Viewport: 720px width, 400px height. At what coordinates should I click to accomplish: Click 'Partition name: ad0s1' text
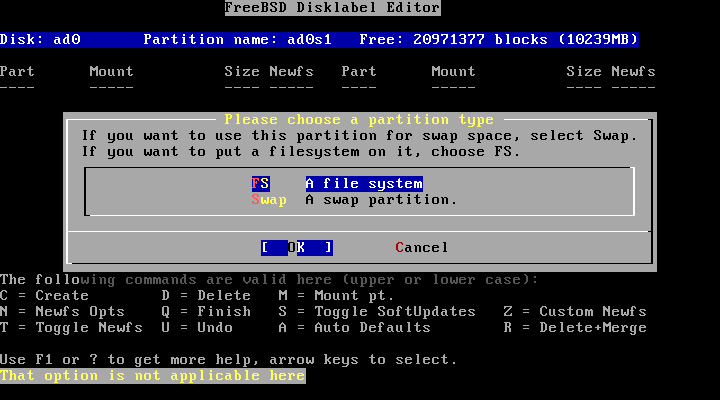237,39
